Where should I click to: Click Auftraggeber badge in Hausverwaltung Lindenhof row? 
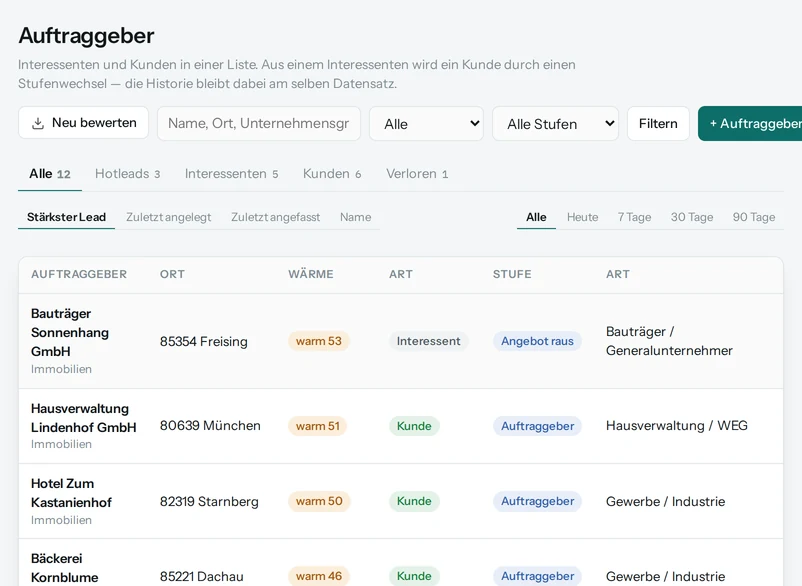click(x=538, y=426)
